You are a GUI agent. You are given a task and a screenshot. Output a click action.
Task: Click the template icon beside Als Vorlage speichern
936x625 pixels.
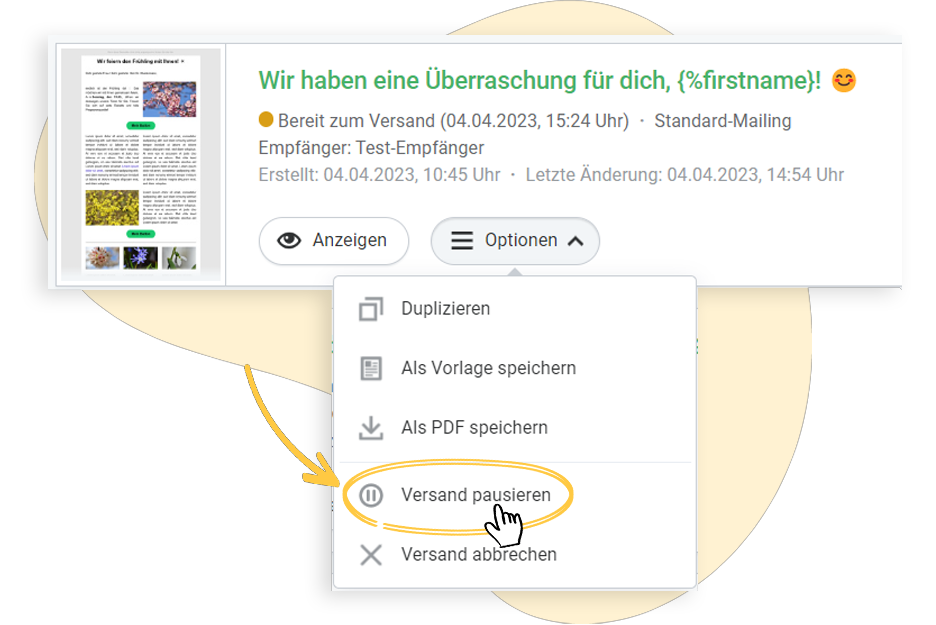(371, 368)
